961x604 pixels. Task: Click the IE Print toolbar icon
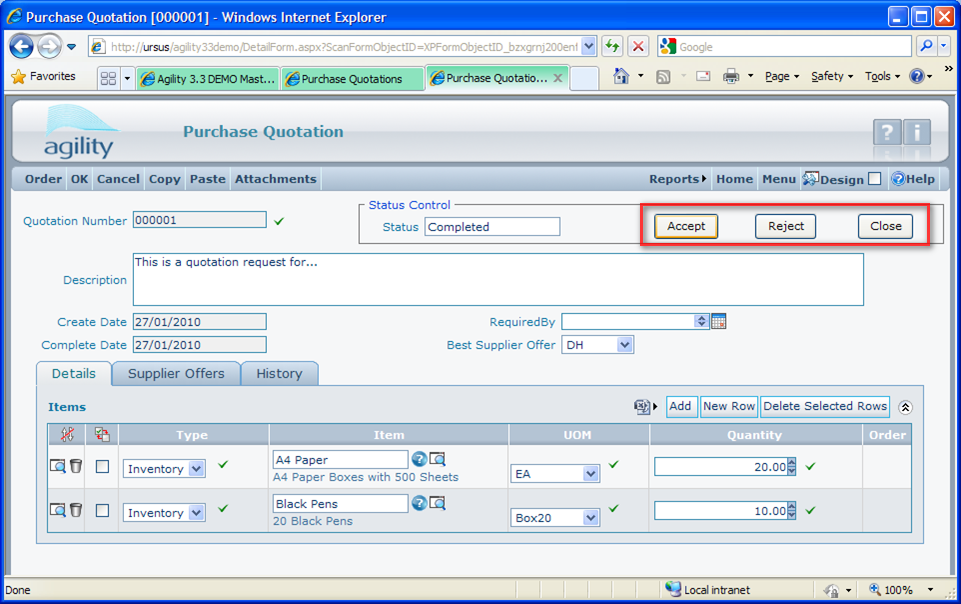click(731, 76)
